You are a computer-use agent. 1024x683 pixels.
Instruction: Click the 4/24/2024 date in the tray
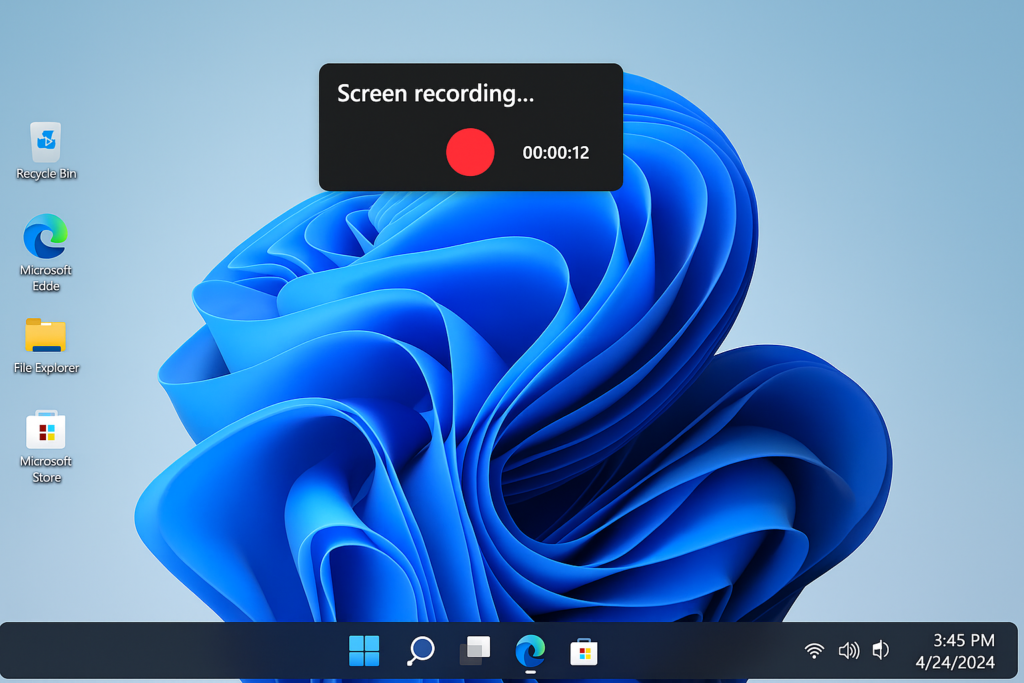pyautogui.click(x=955, y=663)
